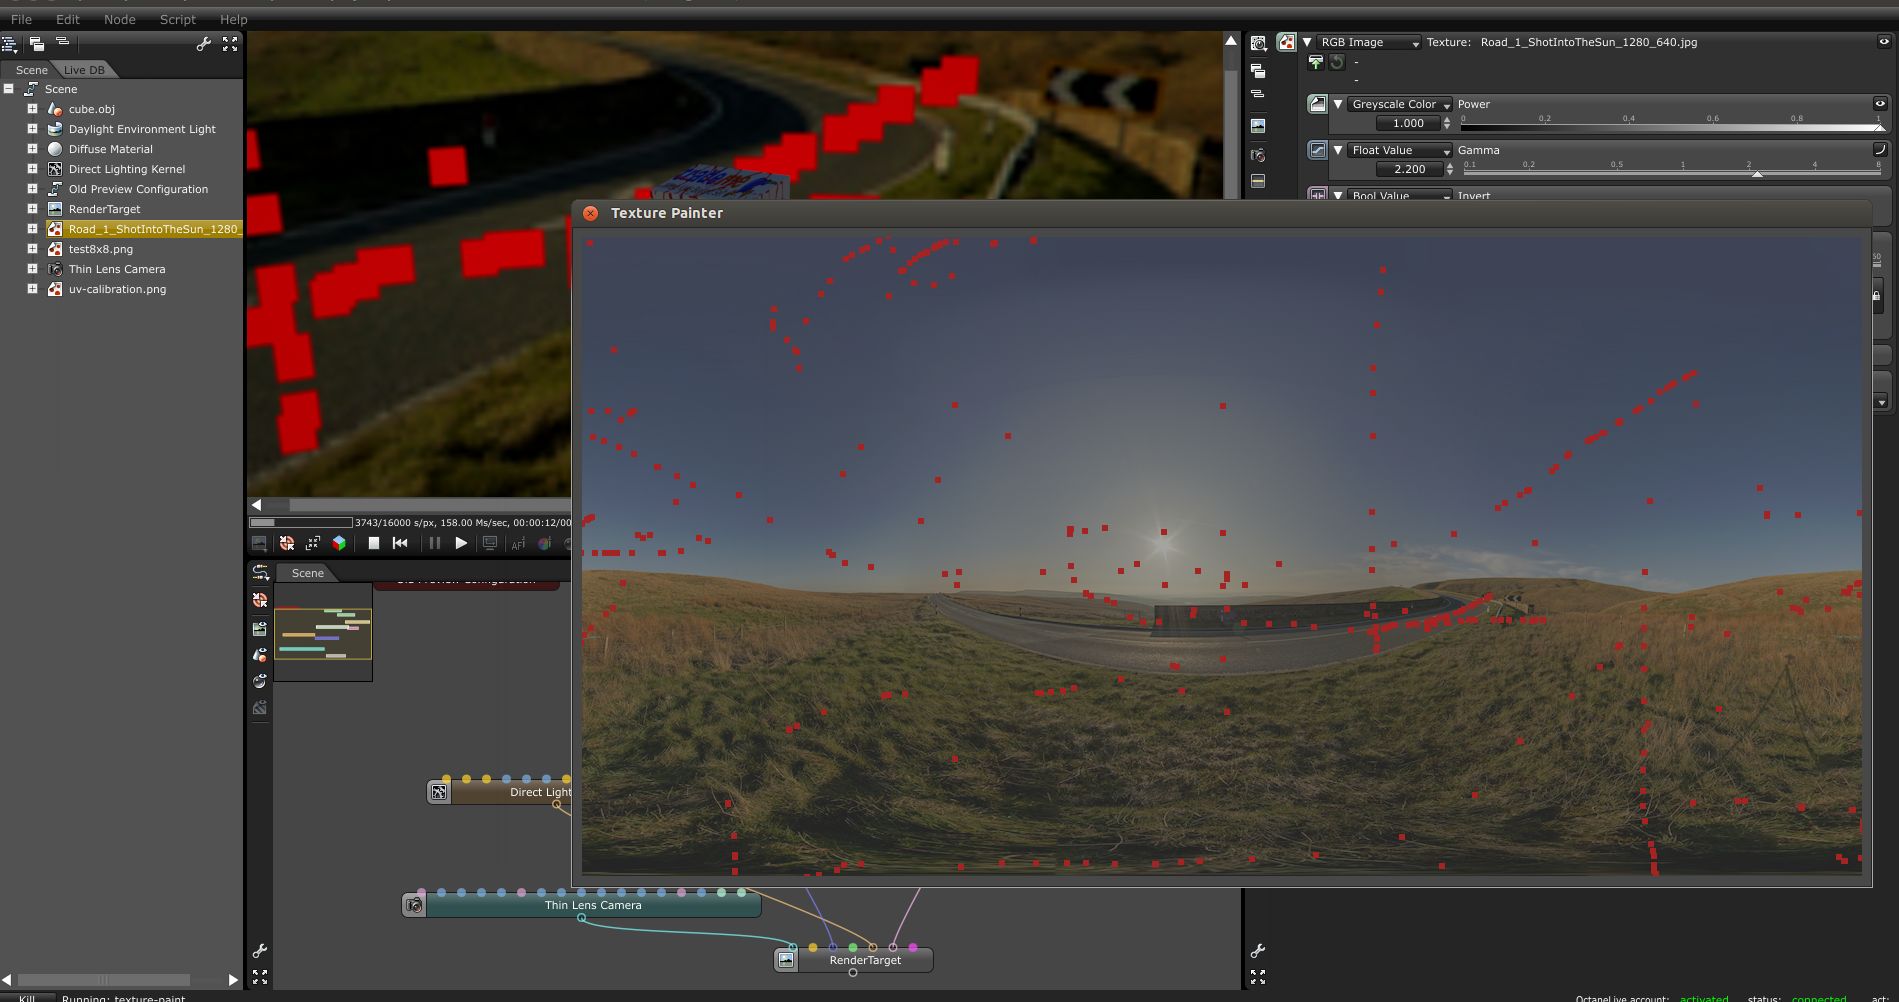Toggle material node visibility filter
The width and height of the screenshot is (1899, 1002).
tap(260, 681)
